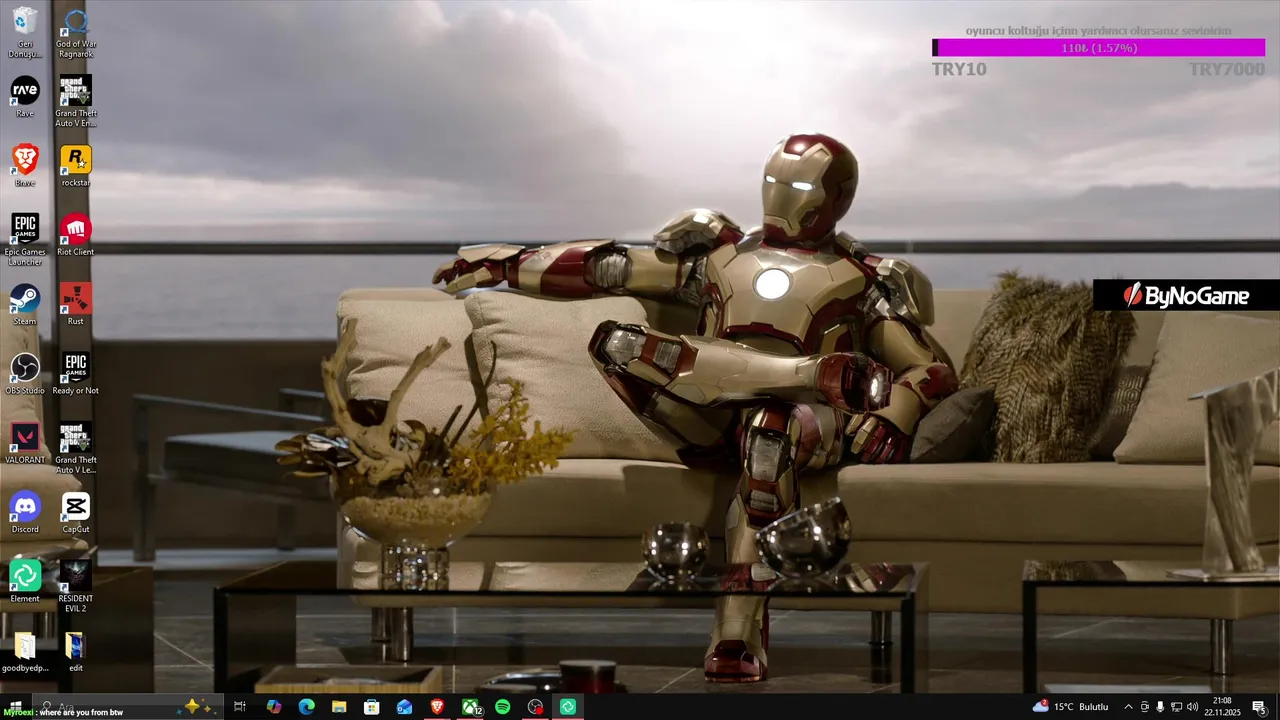
Task: Open File Explorer from the taskbar
Action: point(339,707)
